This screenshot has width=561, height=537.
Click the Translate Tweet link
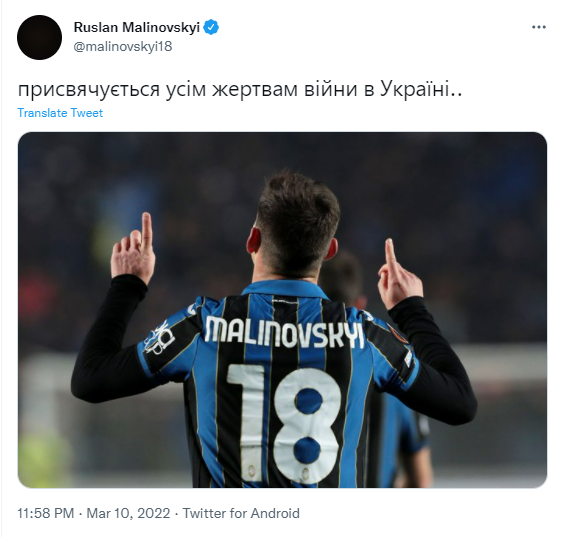coord(60,113)
